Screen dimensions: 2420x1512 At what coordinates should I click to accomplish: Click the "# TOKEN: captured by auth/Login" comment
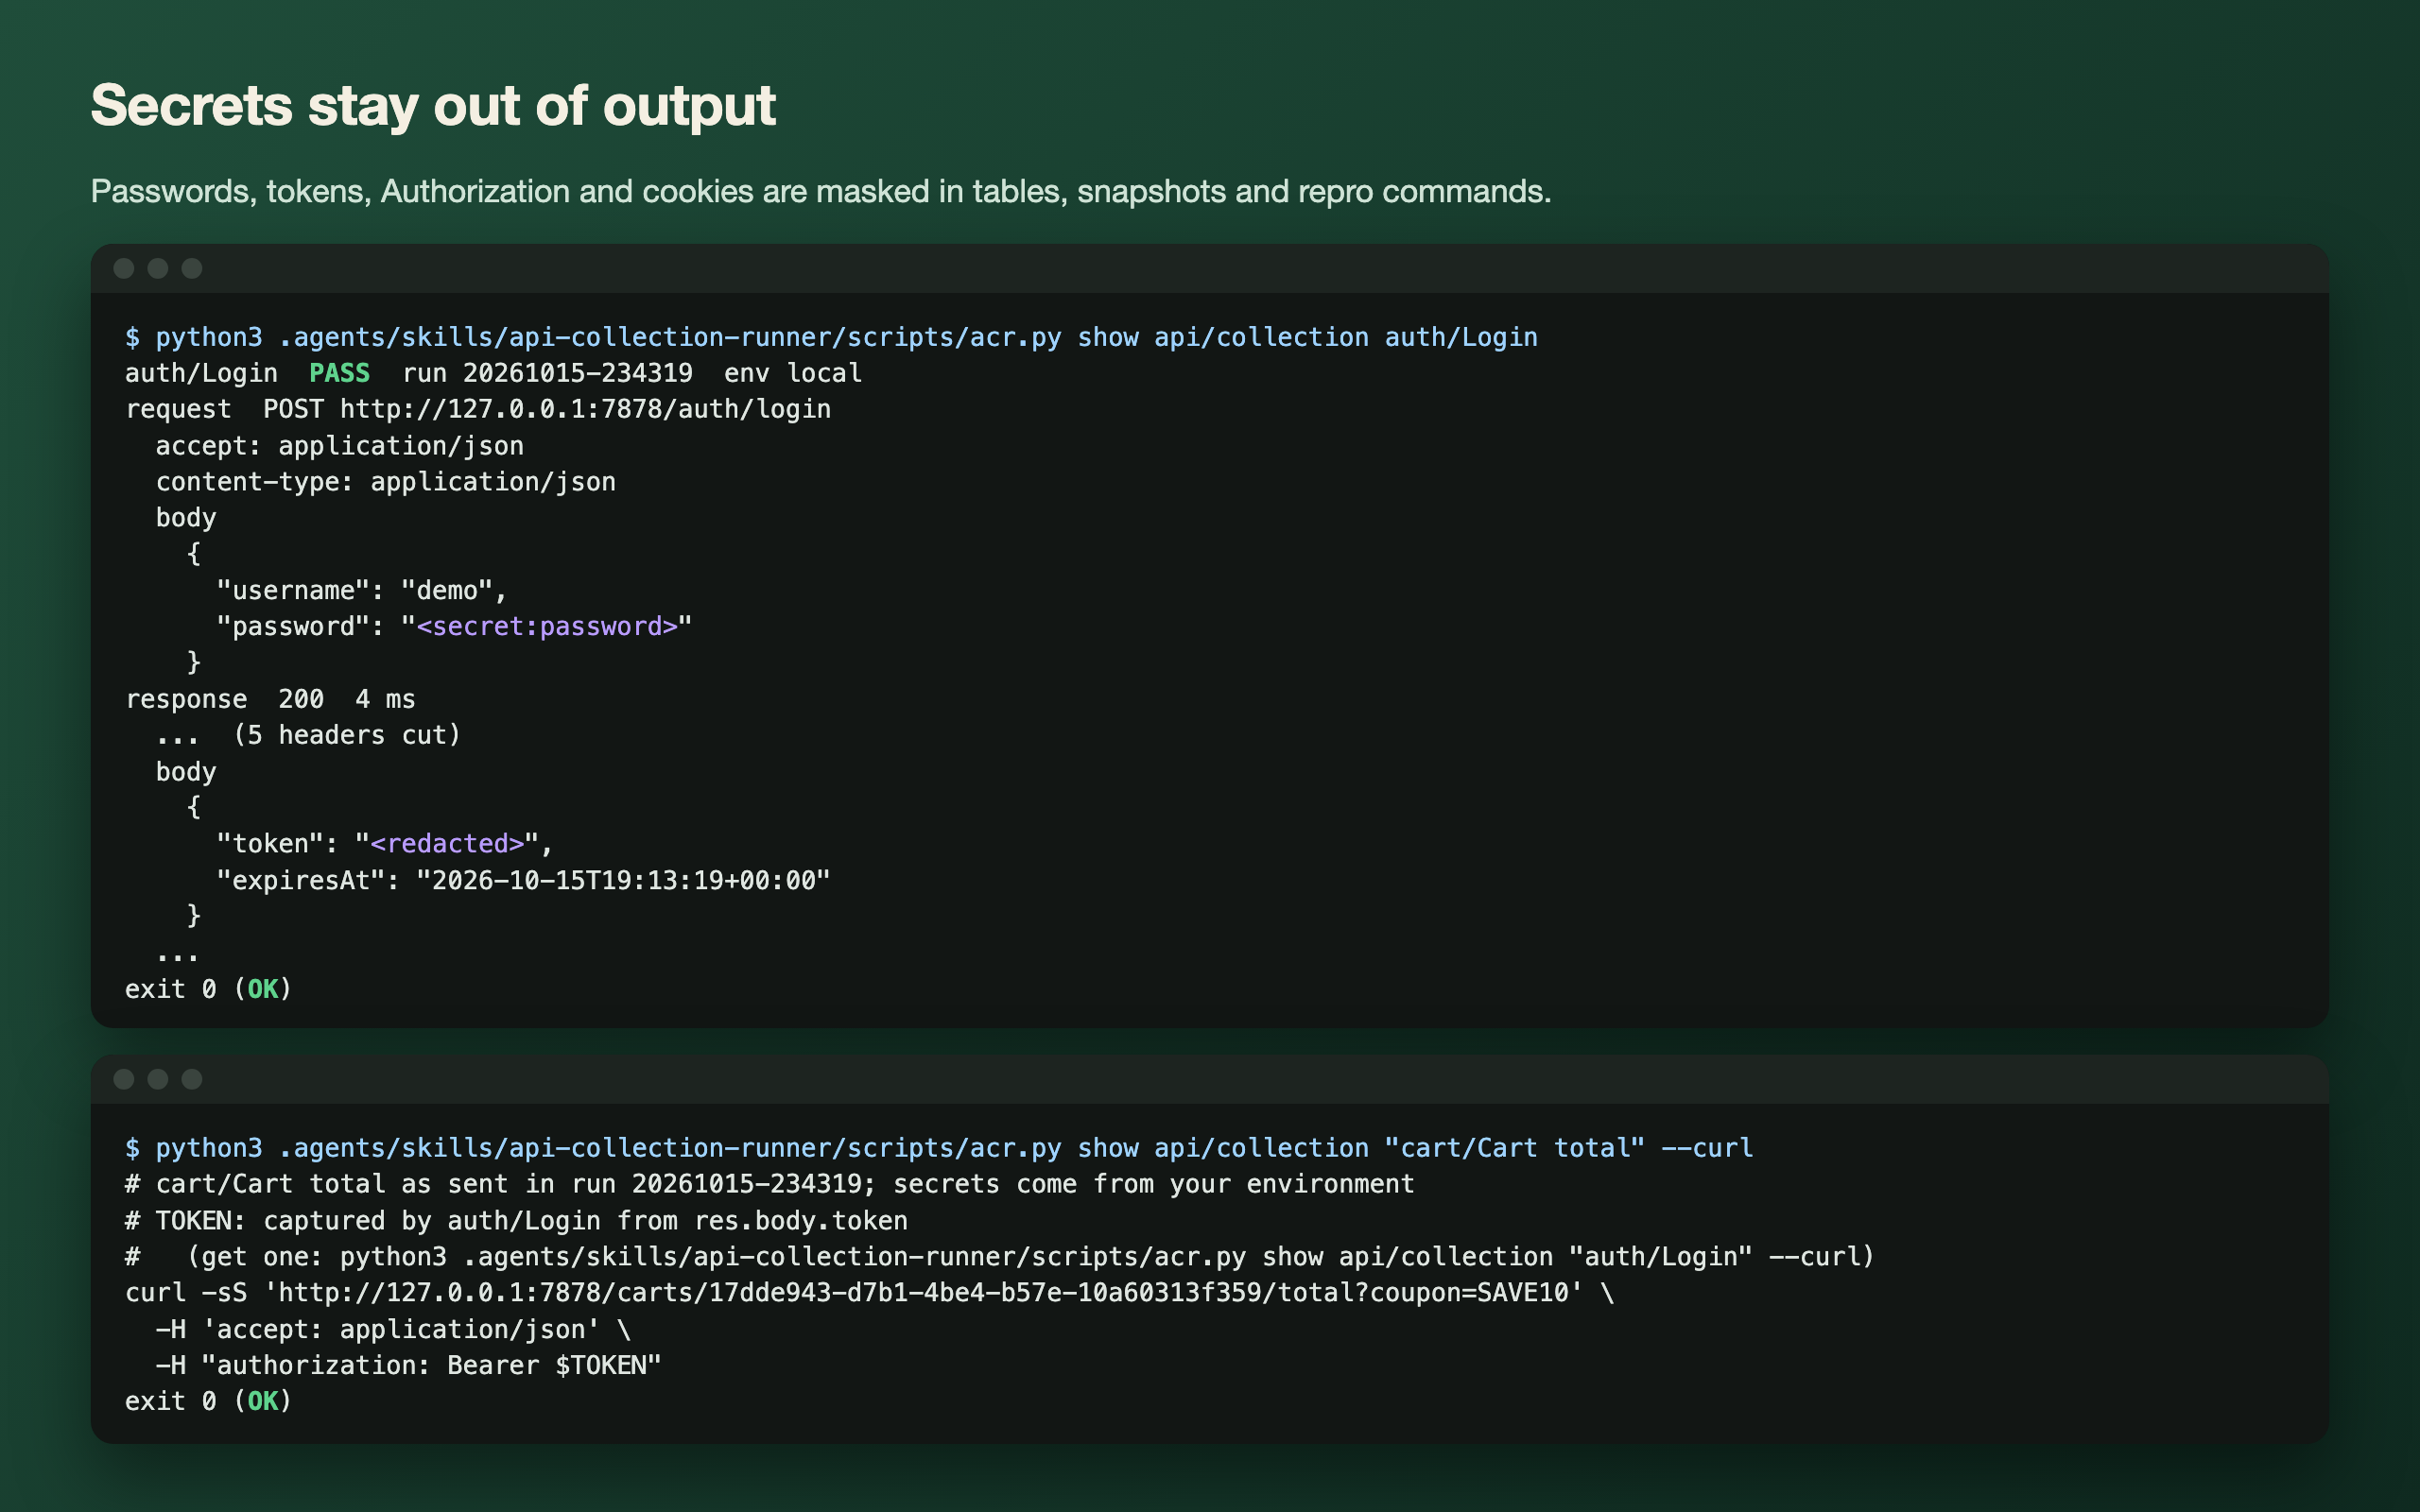point(516,1221)
